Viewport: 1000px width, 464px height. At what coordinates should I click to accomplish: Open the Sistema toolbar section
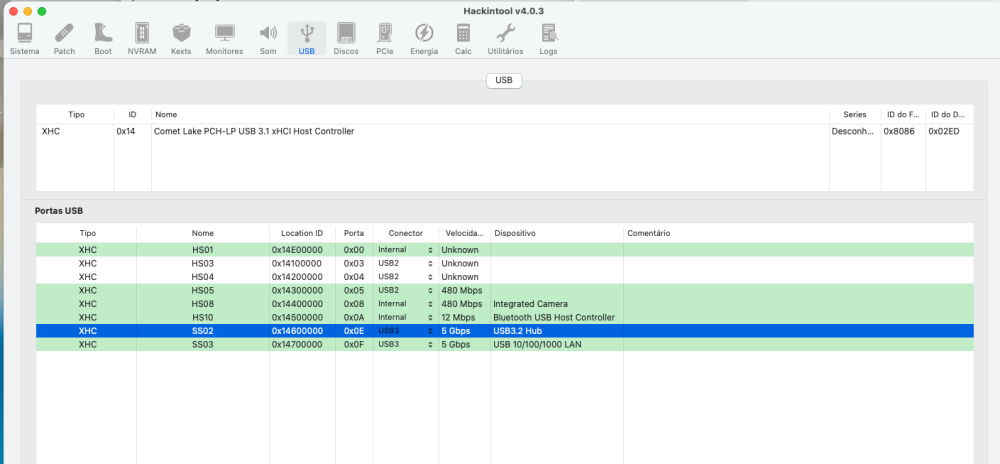[25, 38]
